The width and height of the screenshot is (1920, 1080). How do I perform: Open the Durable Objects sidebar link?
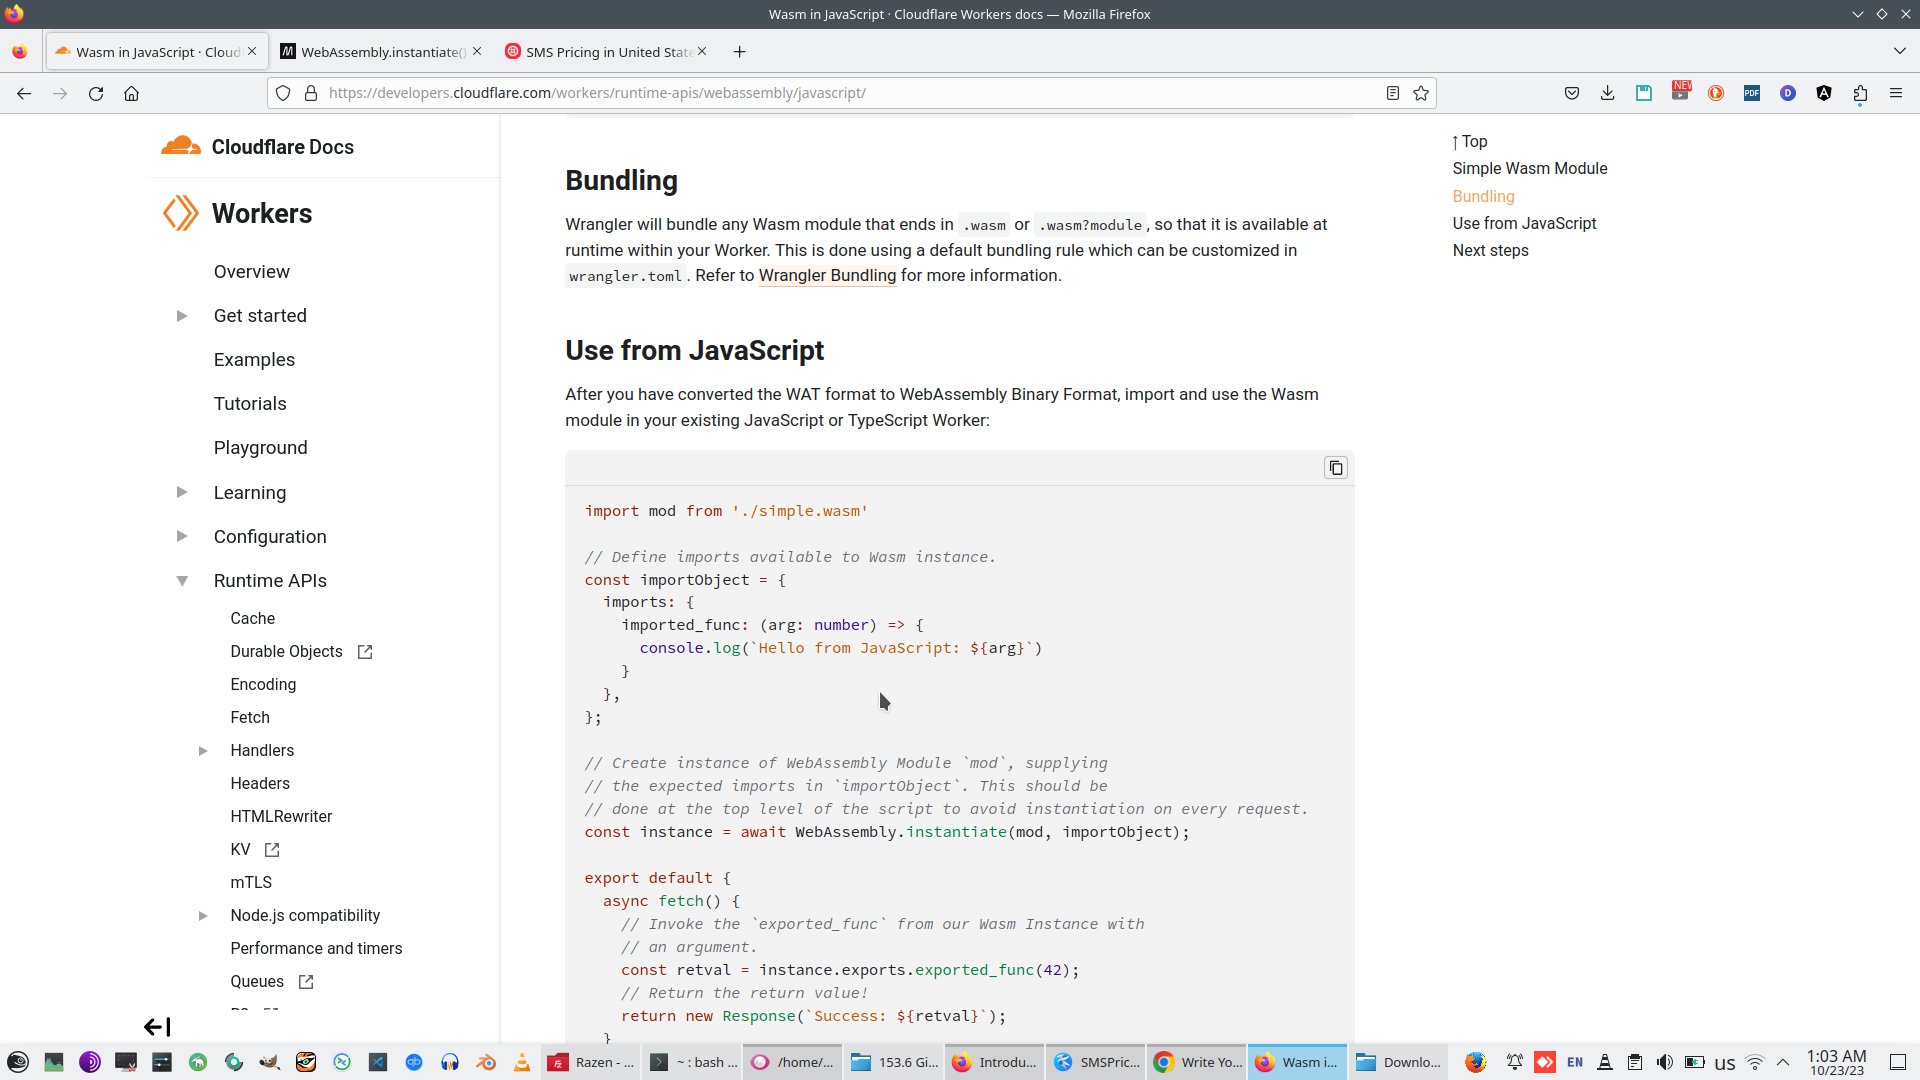[x=286, y=652]
